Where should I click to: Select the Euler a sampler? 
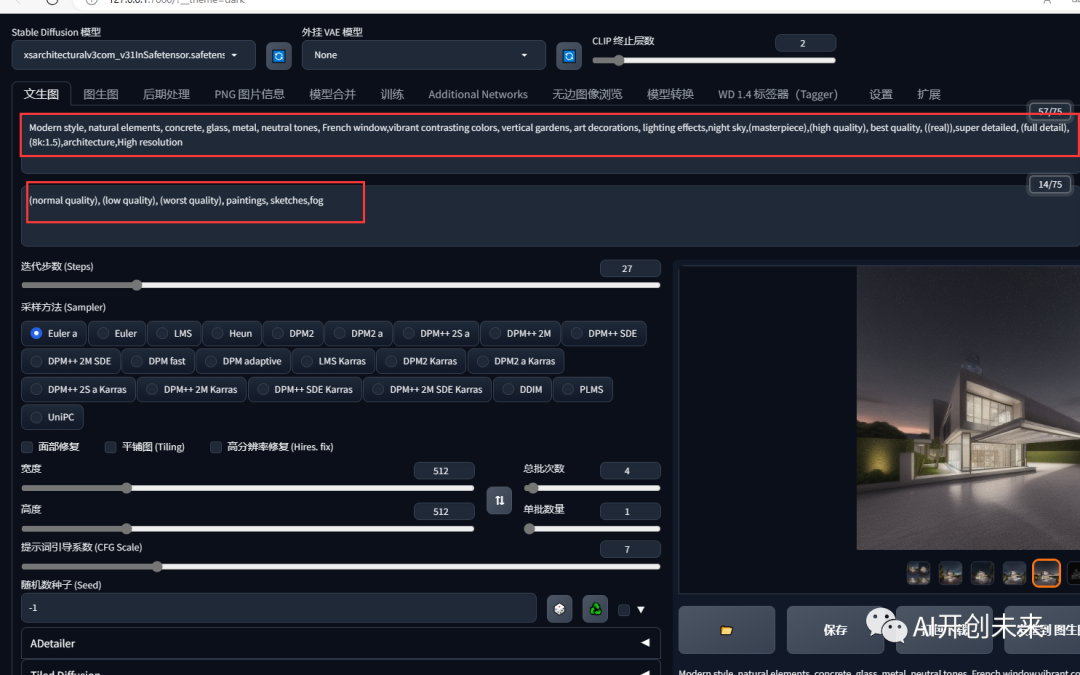click(54, 333)
